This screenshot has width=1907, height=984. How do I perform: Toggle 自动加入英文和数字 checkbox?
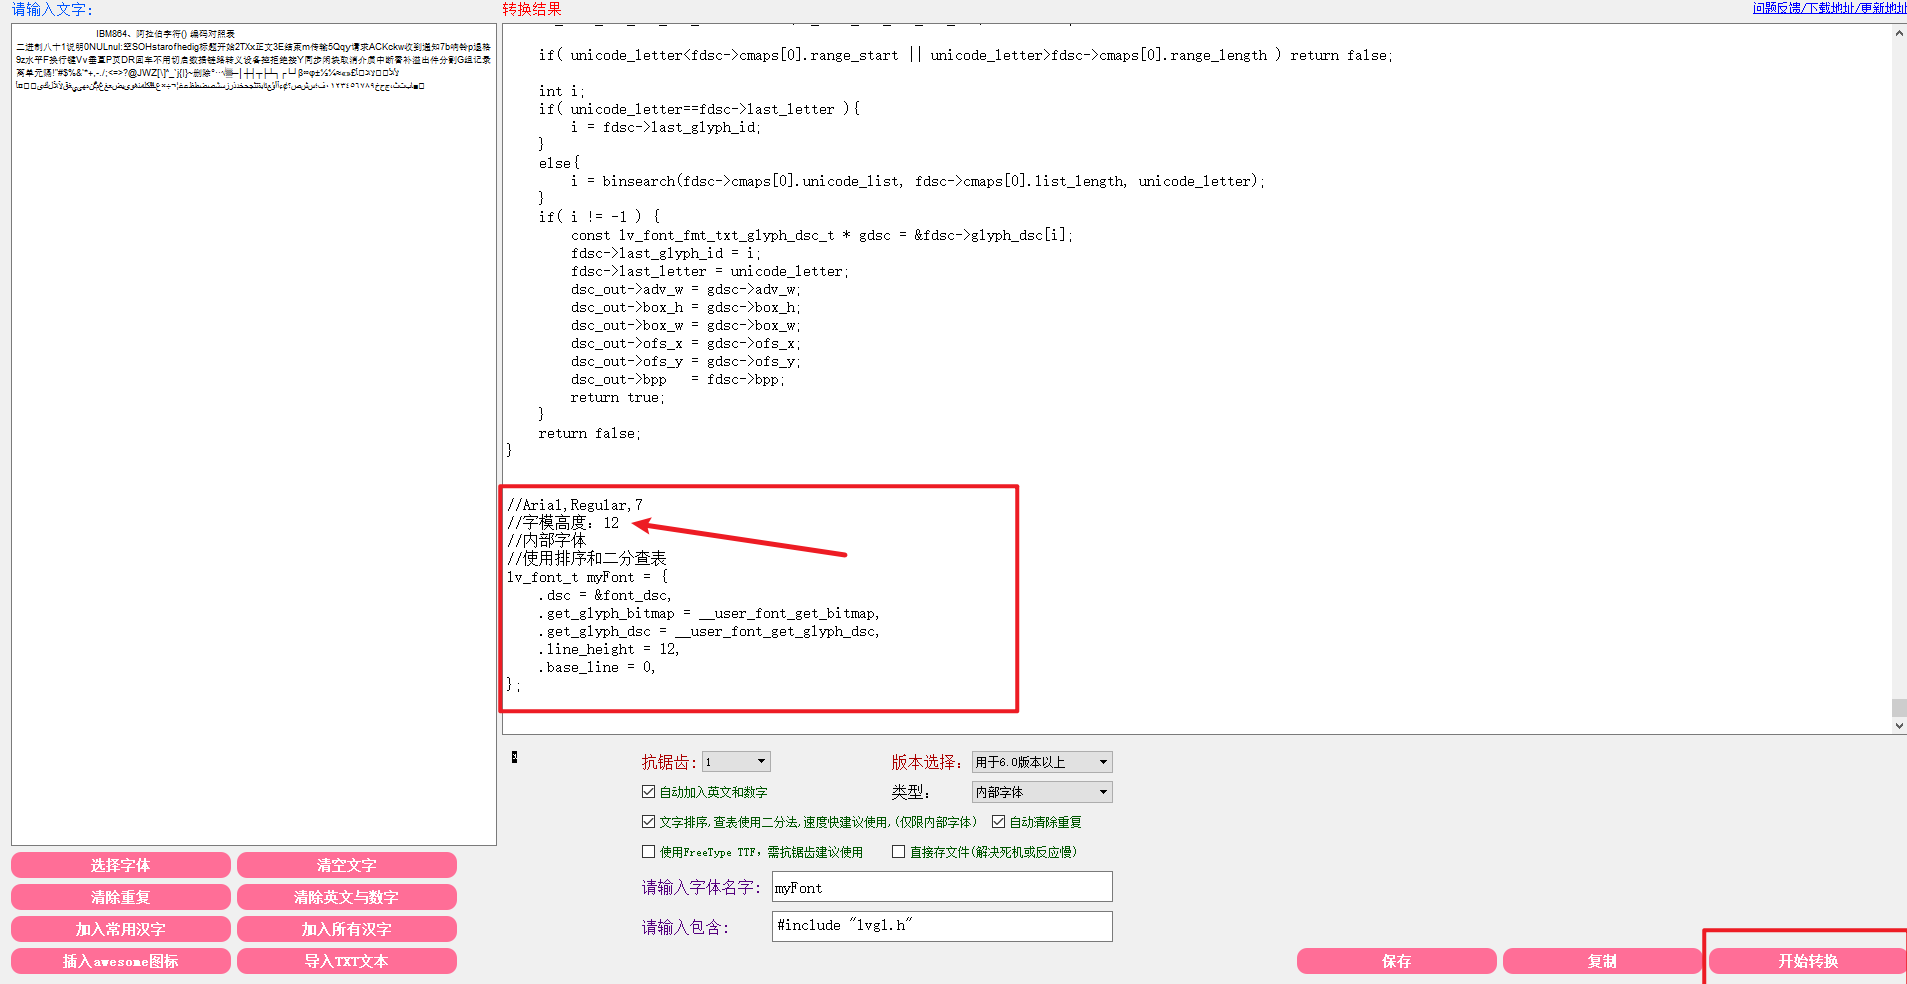pos(649,792)
